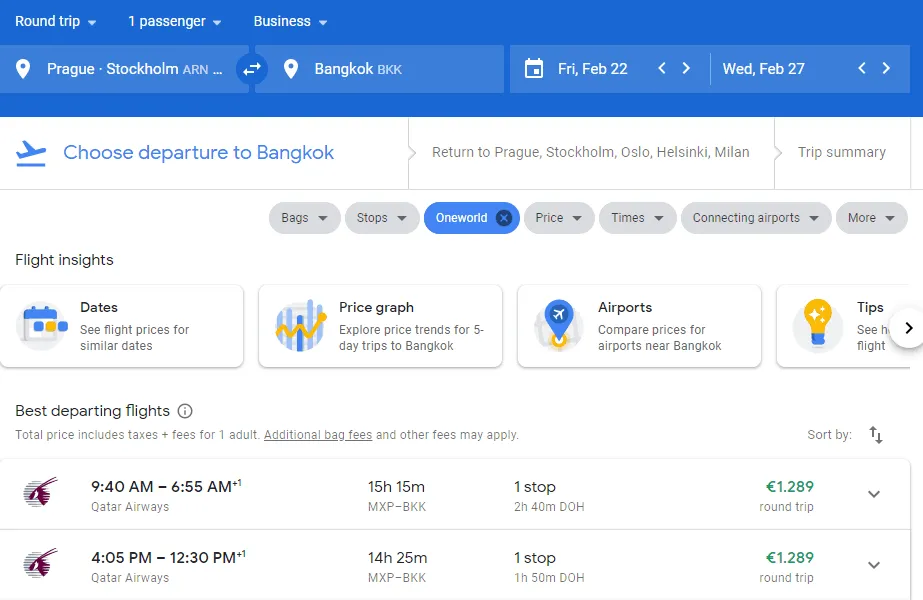Open the Additional bag fees link
Image resolution: width=923 pixels, height=600 pixels.
318,435
